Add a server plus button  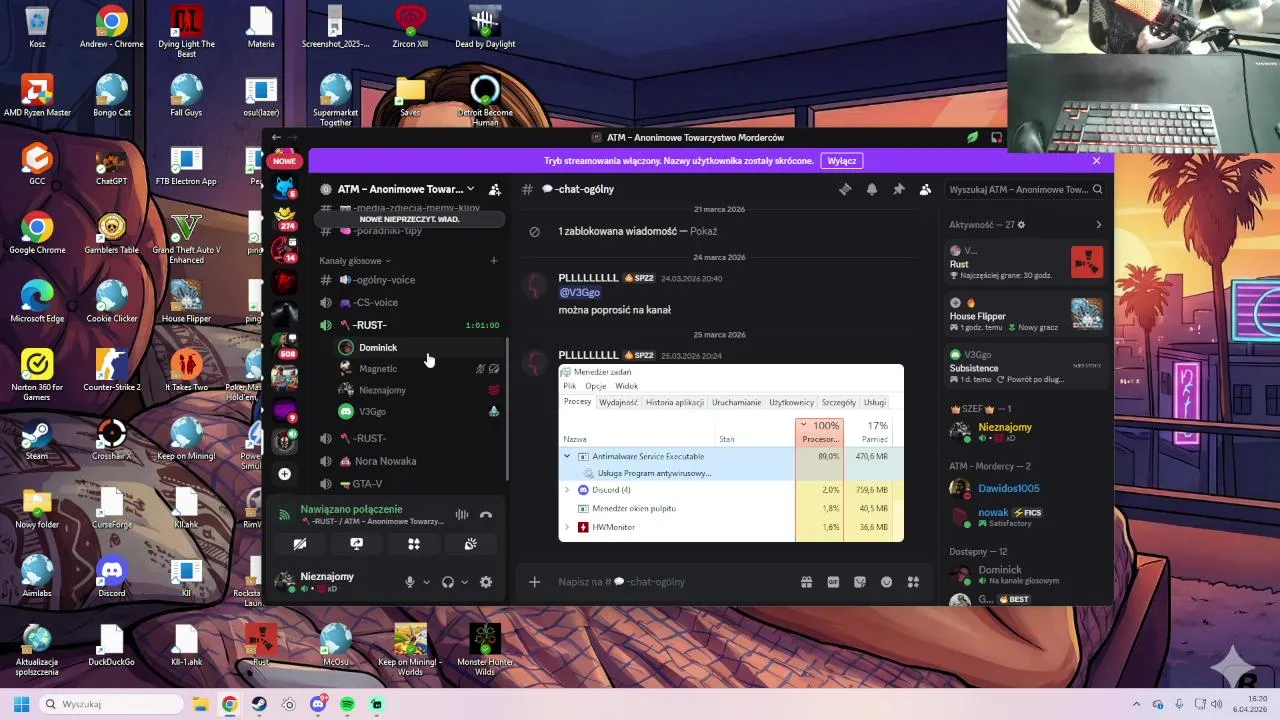(285, 474)
